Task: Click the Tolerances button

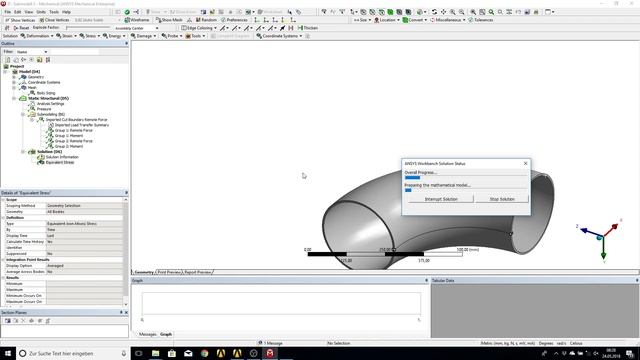Action: point(480,20)
